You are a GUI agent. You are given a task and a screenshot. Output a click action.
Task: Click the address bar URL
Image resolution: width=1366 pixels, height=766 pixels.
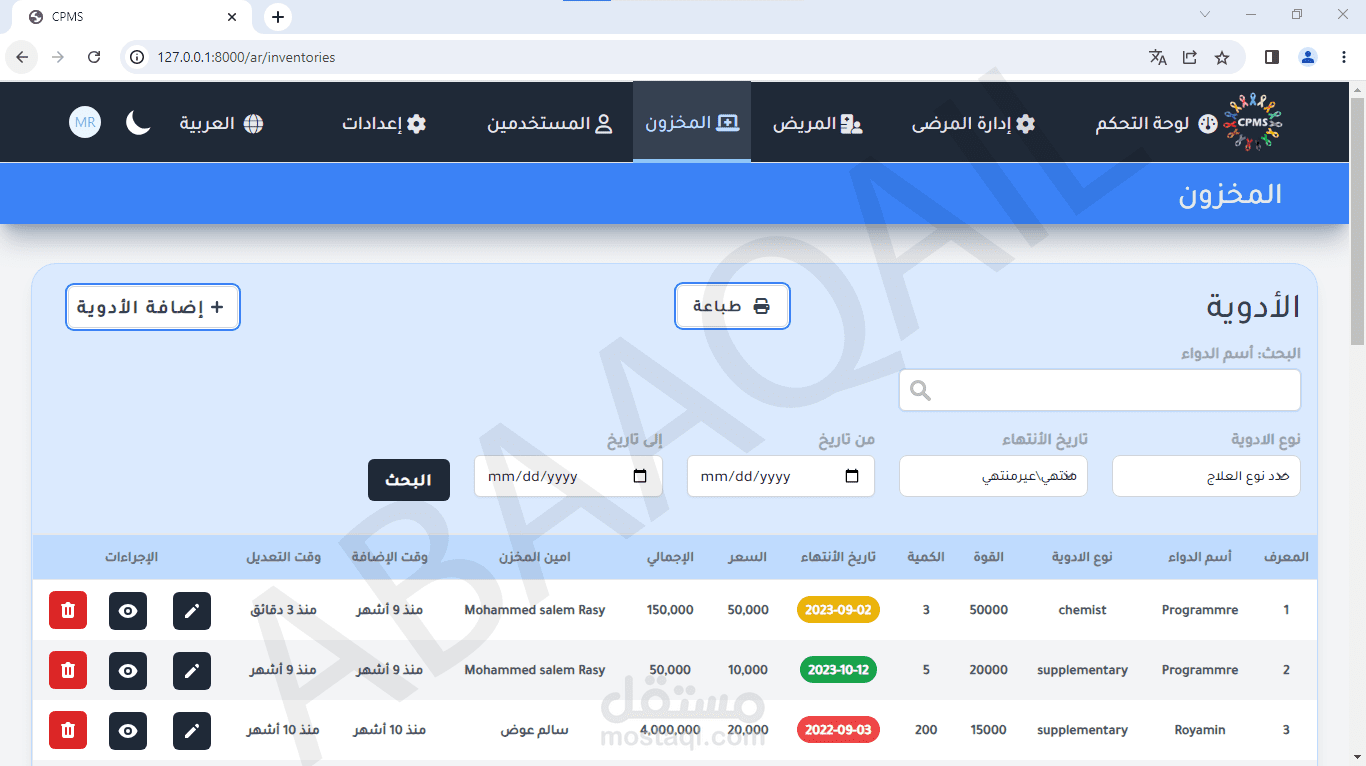click(246, 57)
